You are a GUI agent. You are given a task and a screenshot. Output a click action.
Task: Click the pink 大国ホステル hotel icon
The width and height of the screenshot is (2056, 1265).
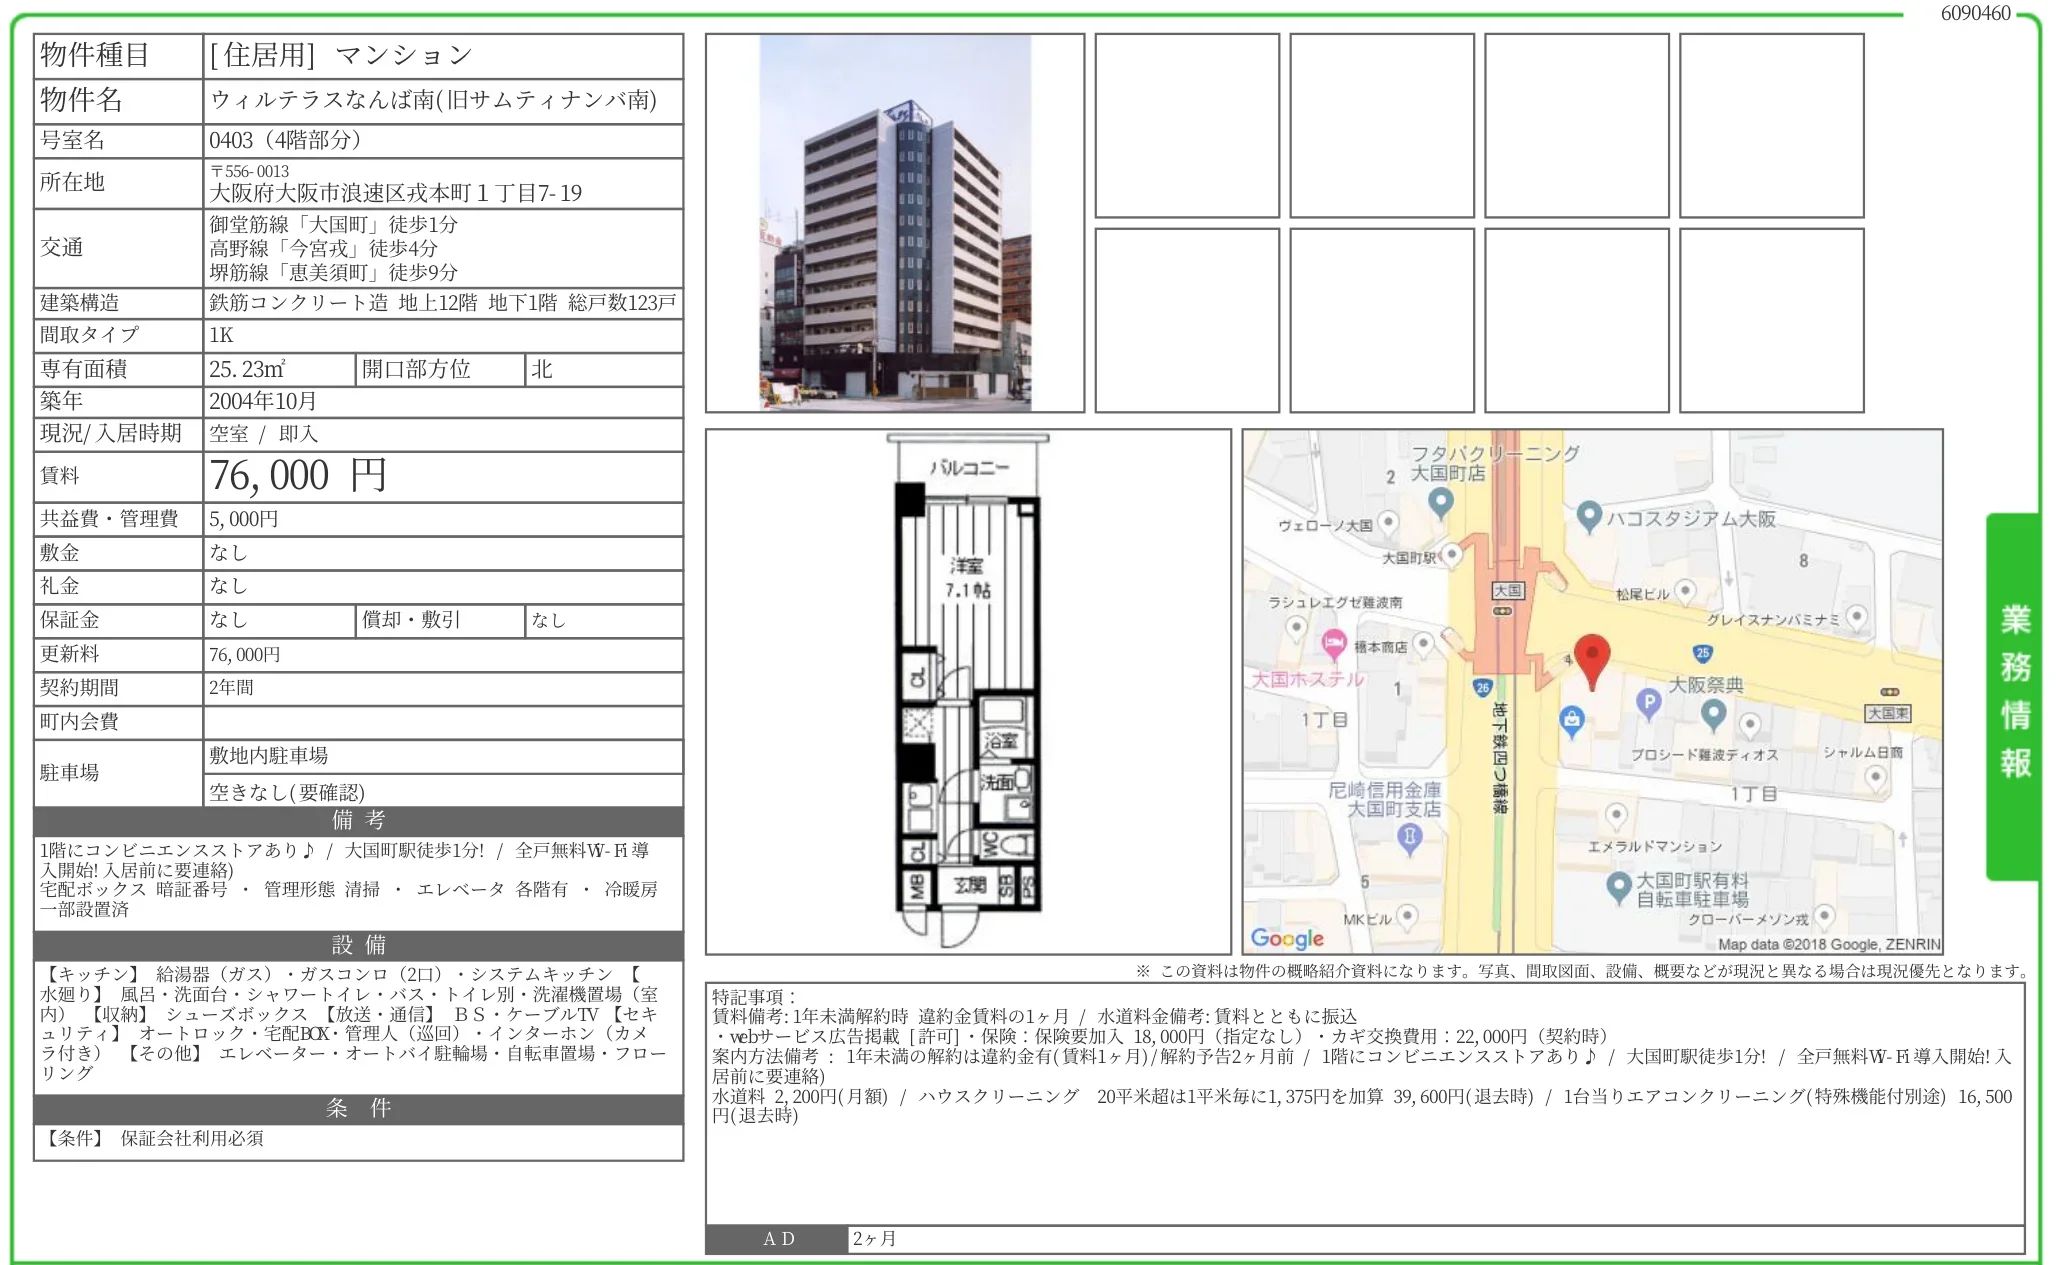pos(1333,643)
